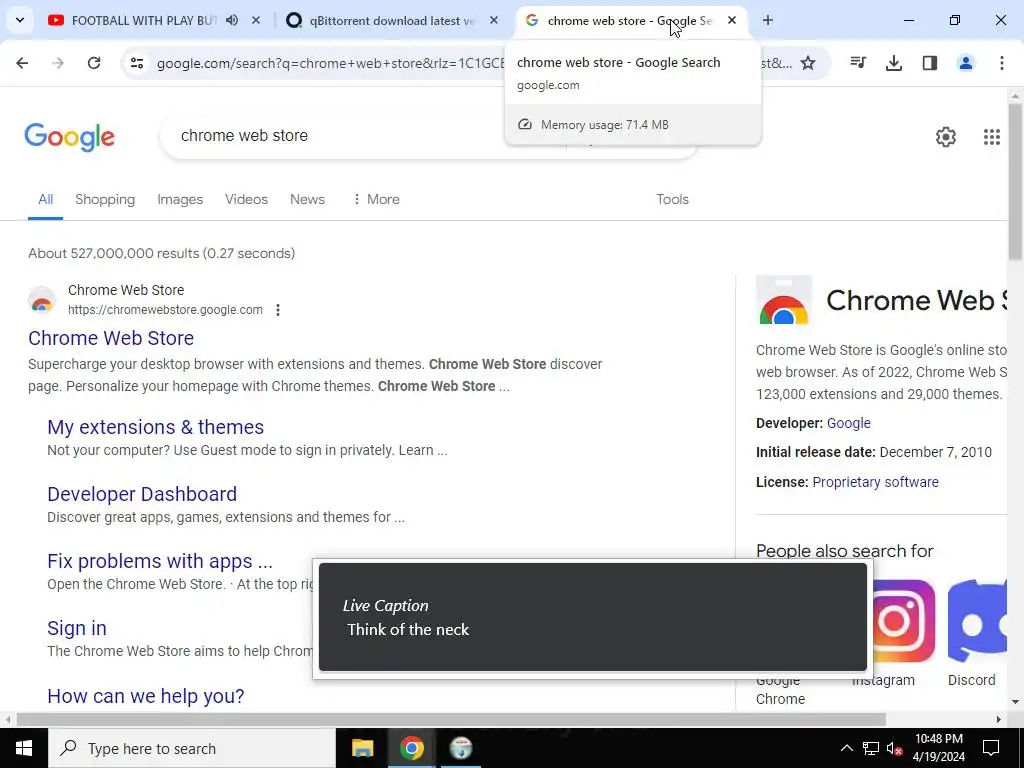Image resolution: width=1024 pixels, height=768 pixels.
Task: Open the Developer Dashboard sitelink
Action: click(142, 494)
